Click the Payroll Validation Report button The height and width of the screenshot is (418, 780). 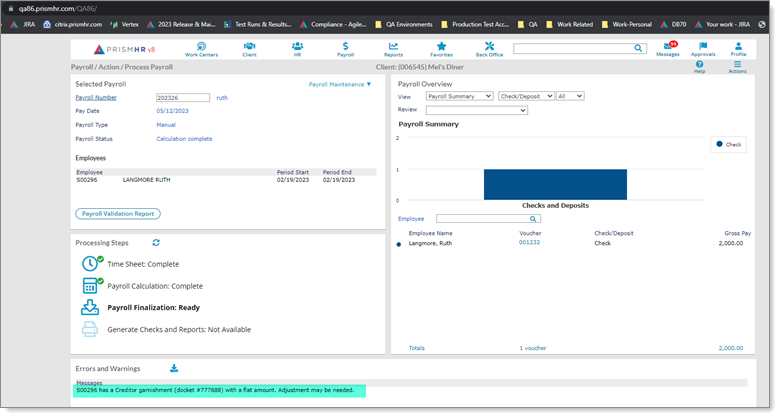point(118,214)
